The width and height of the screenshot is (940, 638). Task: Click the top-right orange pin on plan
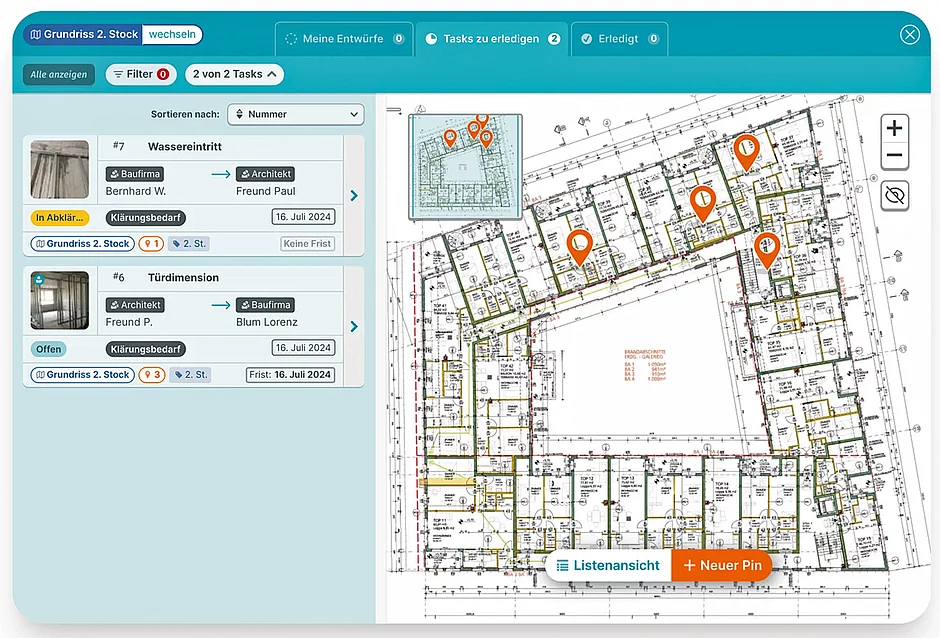pyautogui.click(x=746, y=152)
